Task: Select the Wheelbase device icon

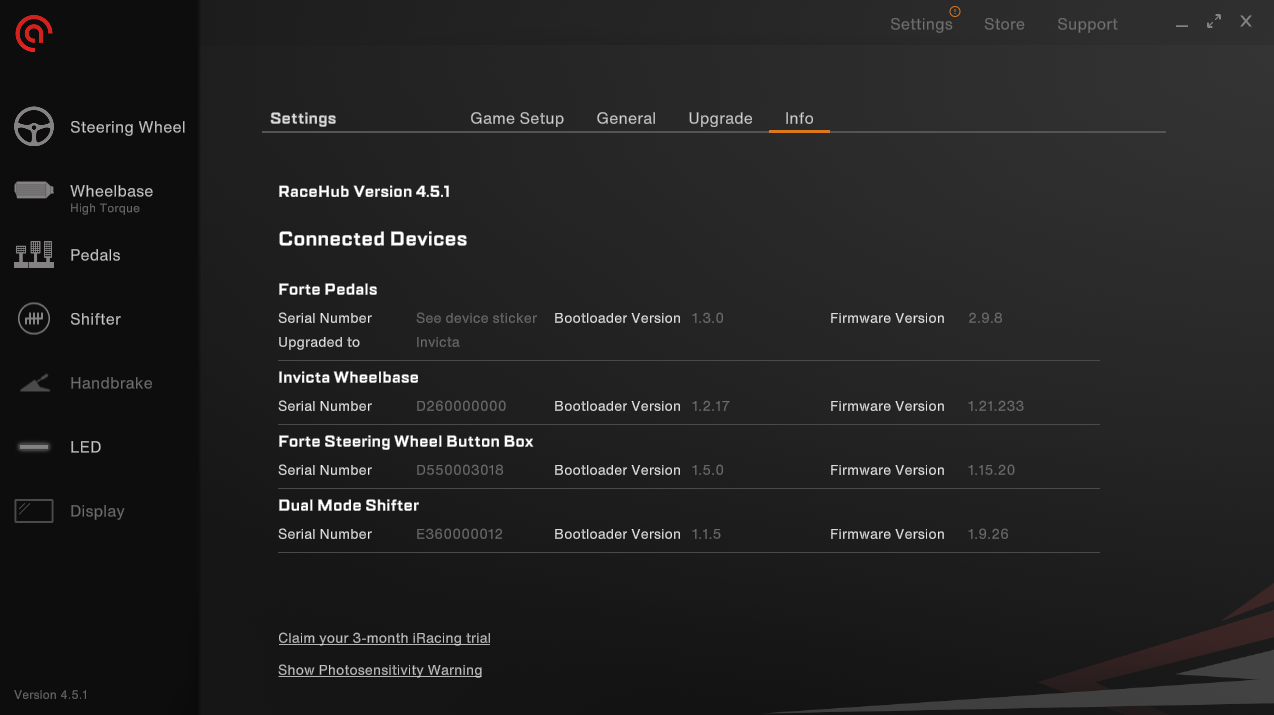Action: pos(34,190)
